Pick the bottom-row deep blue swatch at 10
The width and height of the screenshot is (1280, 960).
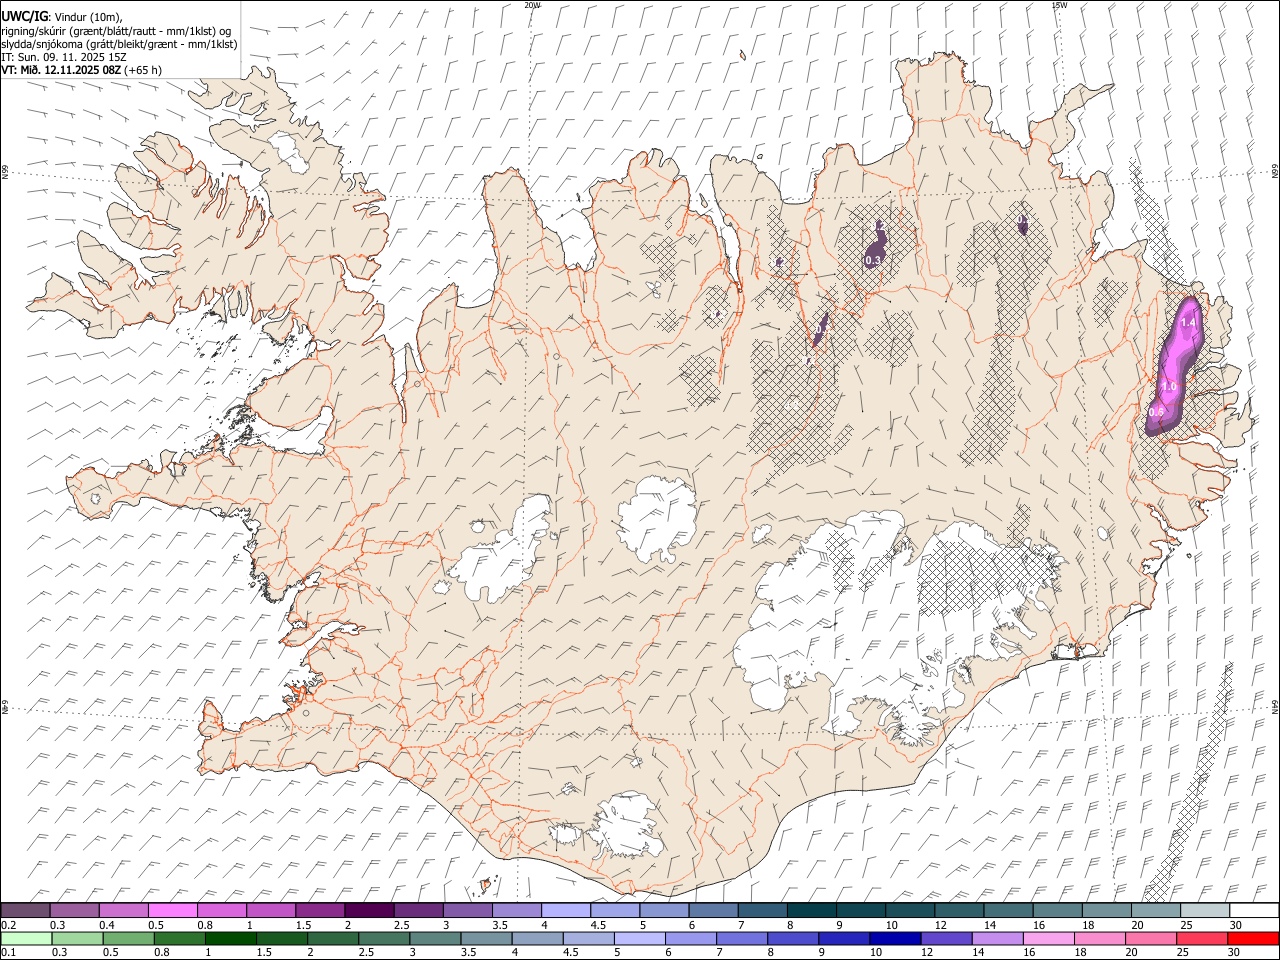[895, 938]
